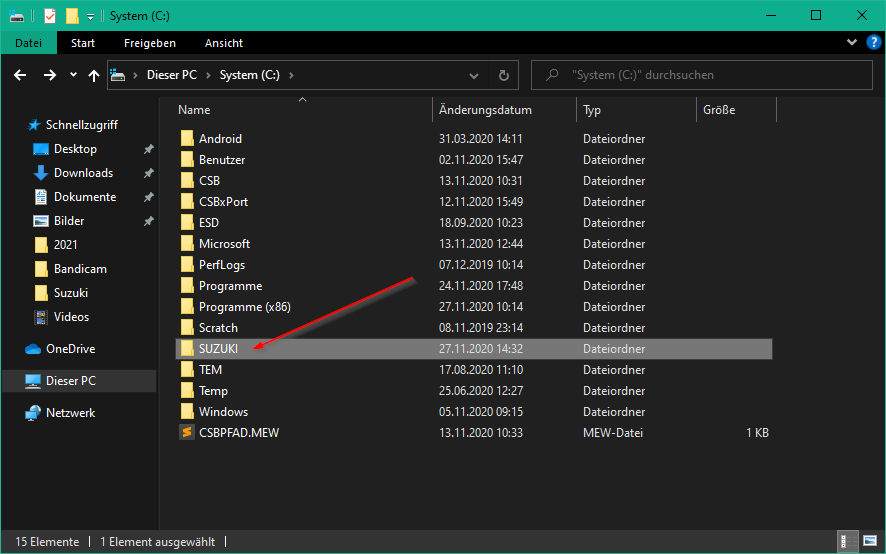Unpin Bilder using its pin icon

click(149, 221)
